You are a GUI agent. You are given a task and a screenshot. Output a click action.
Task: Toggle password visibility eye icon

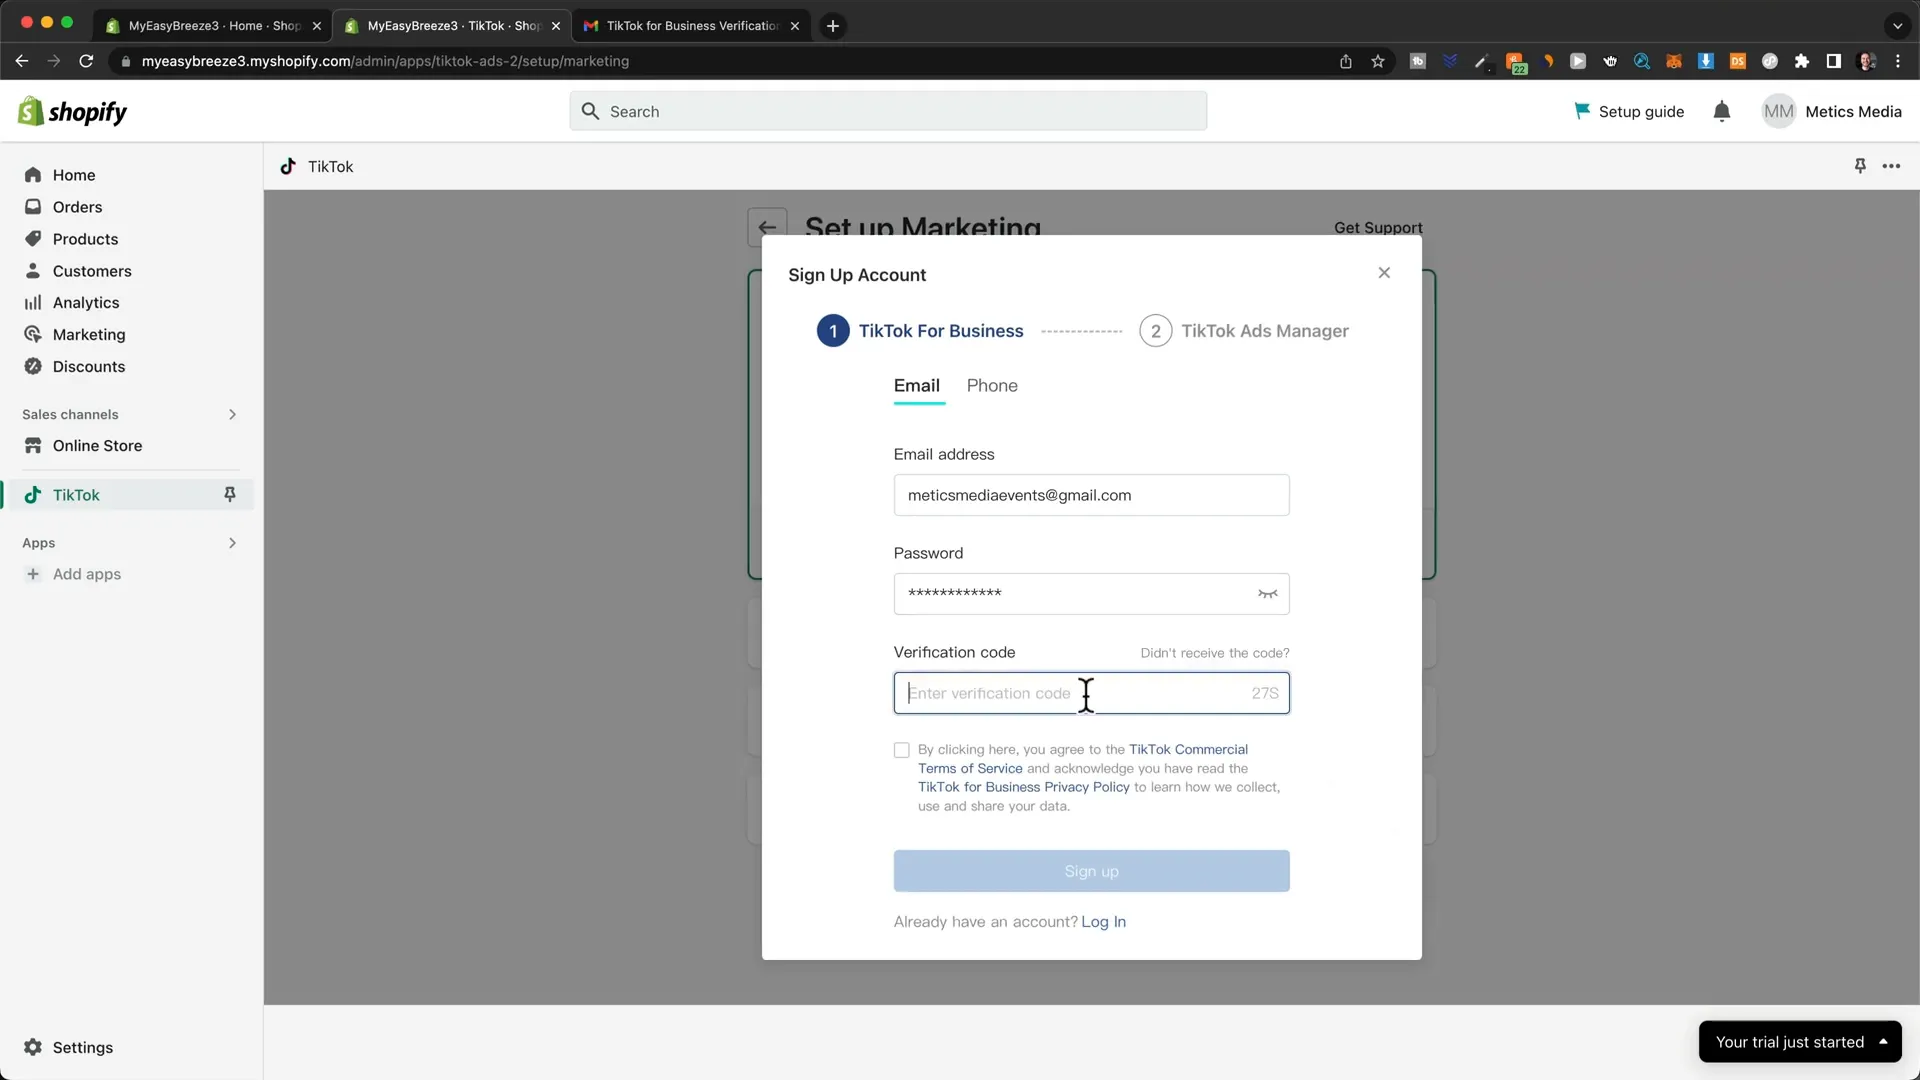point(1267,594)
